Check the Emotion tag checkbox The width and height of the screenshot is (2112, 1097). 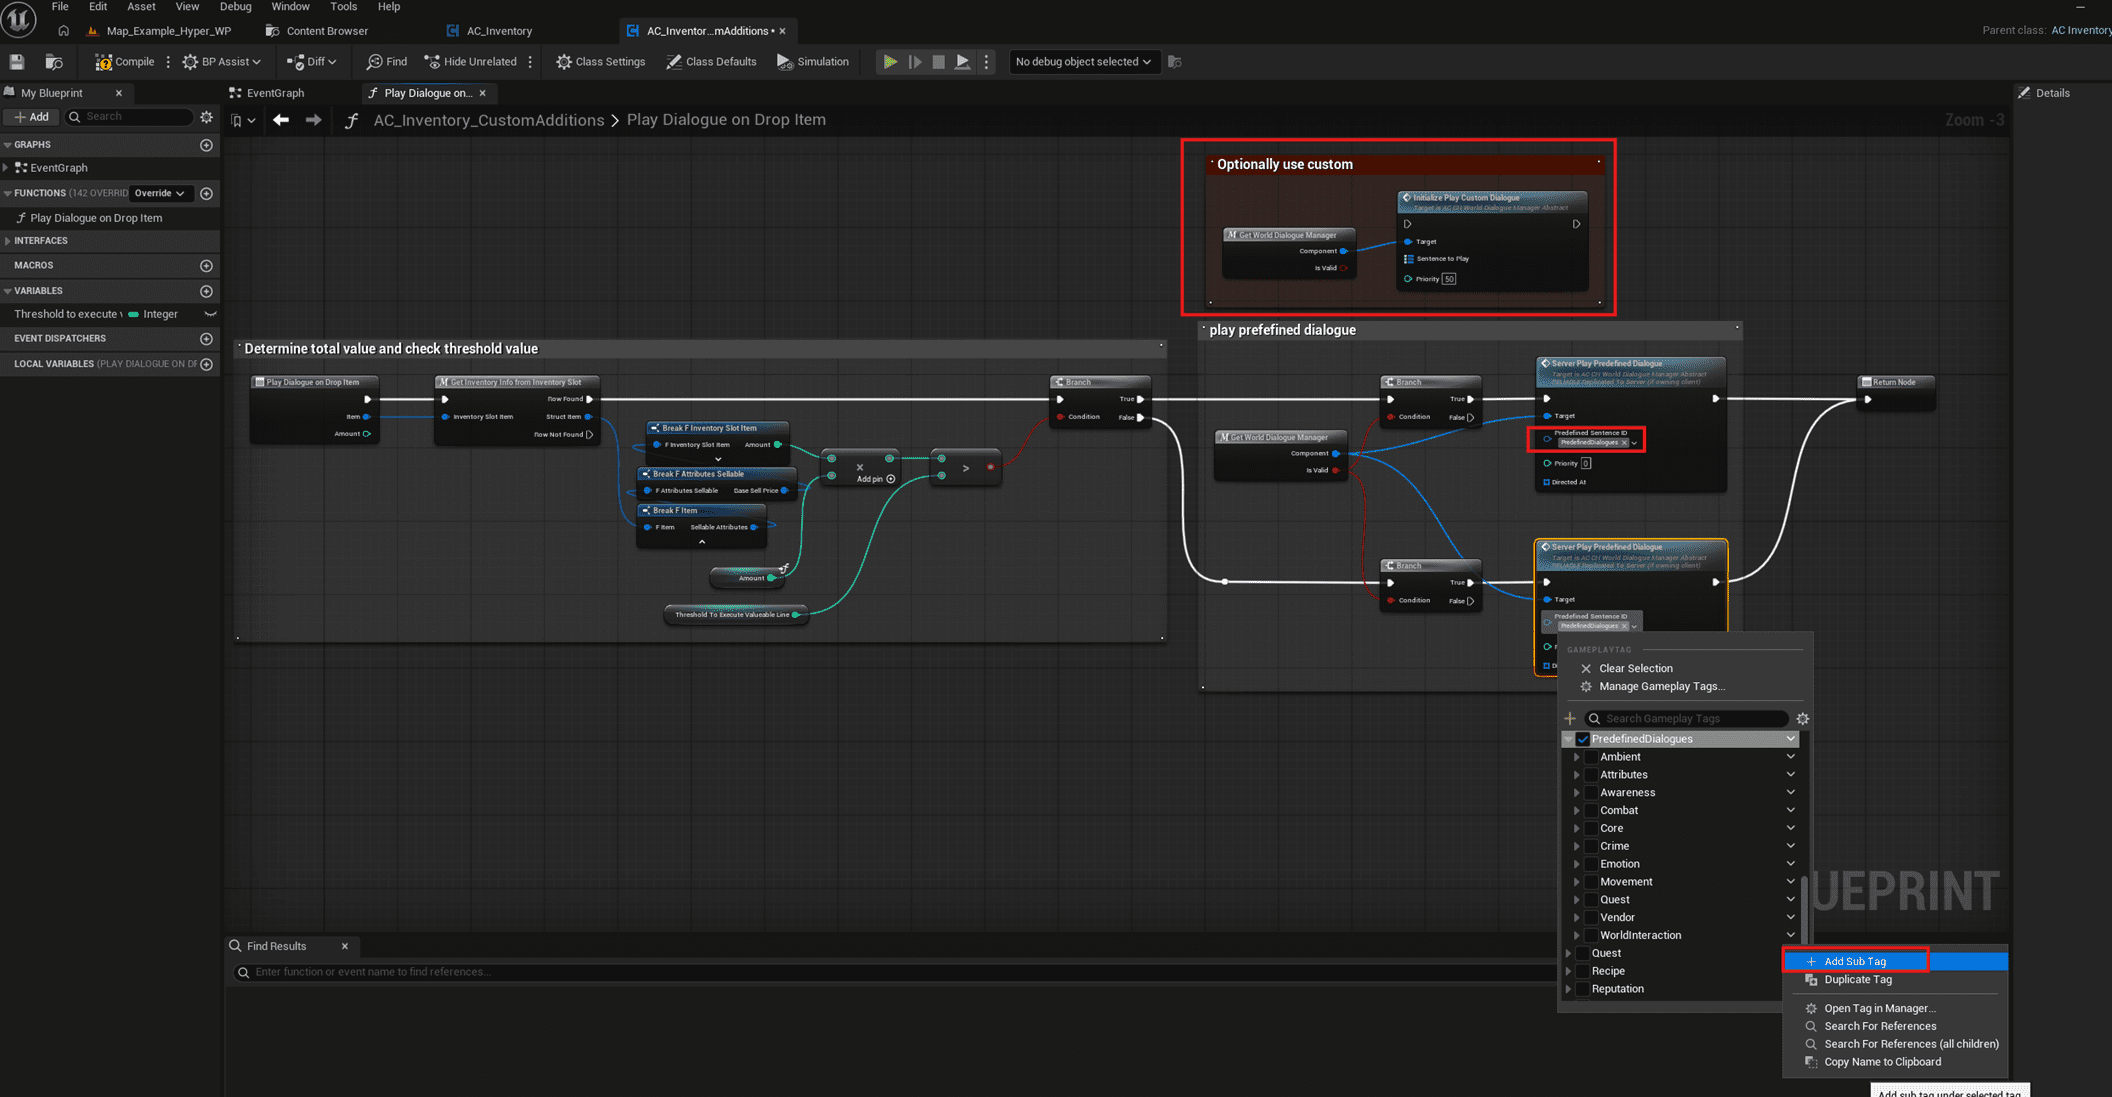1591,864
